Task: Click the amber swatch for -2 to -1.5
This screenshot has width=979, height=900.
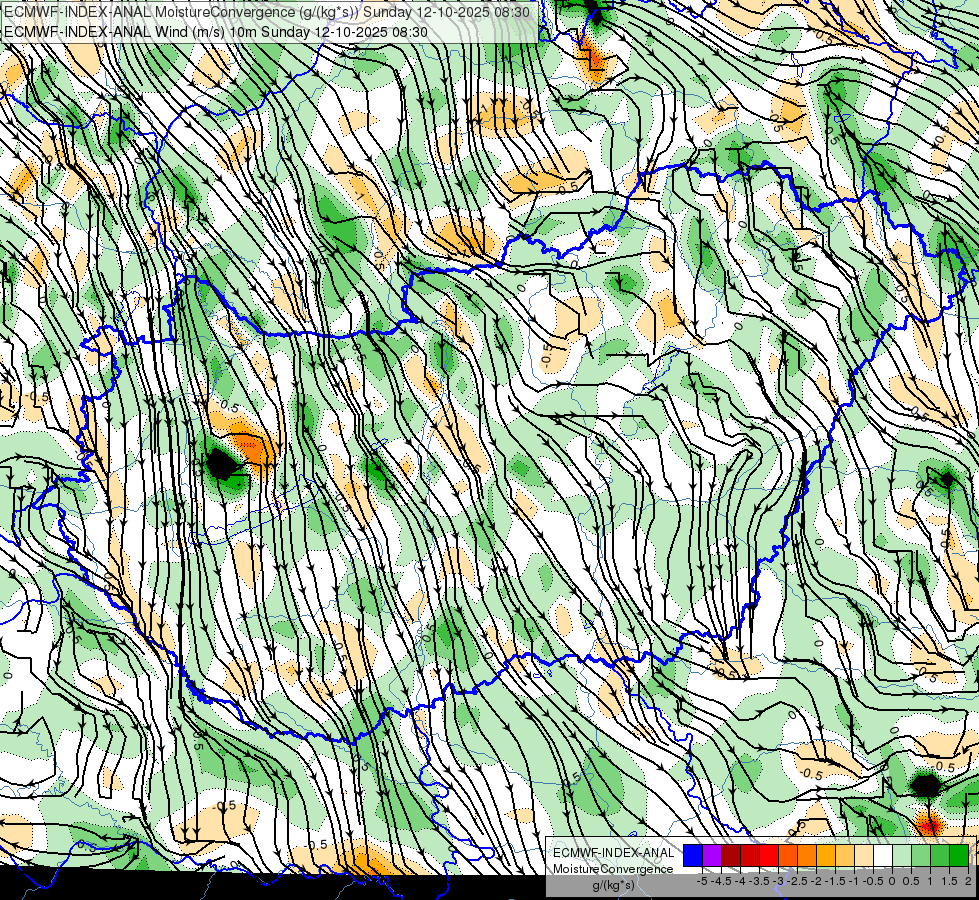Action: pyautogui.click(x=826, y=855)
